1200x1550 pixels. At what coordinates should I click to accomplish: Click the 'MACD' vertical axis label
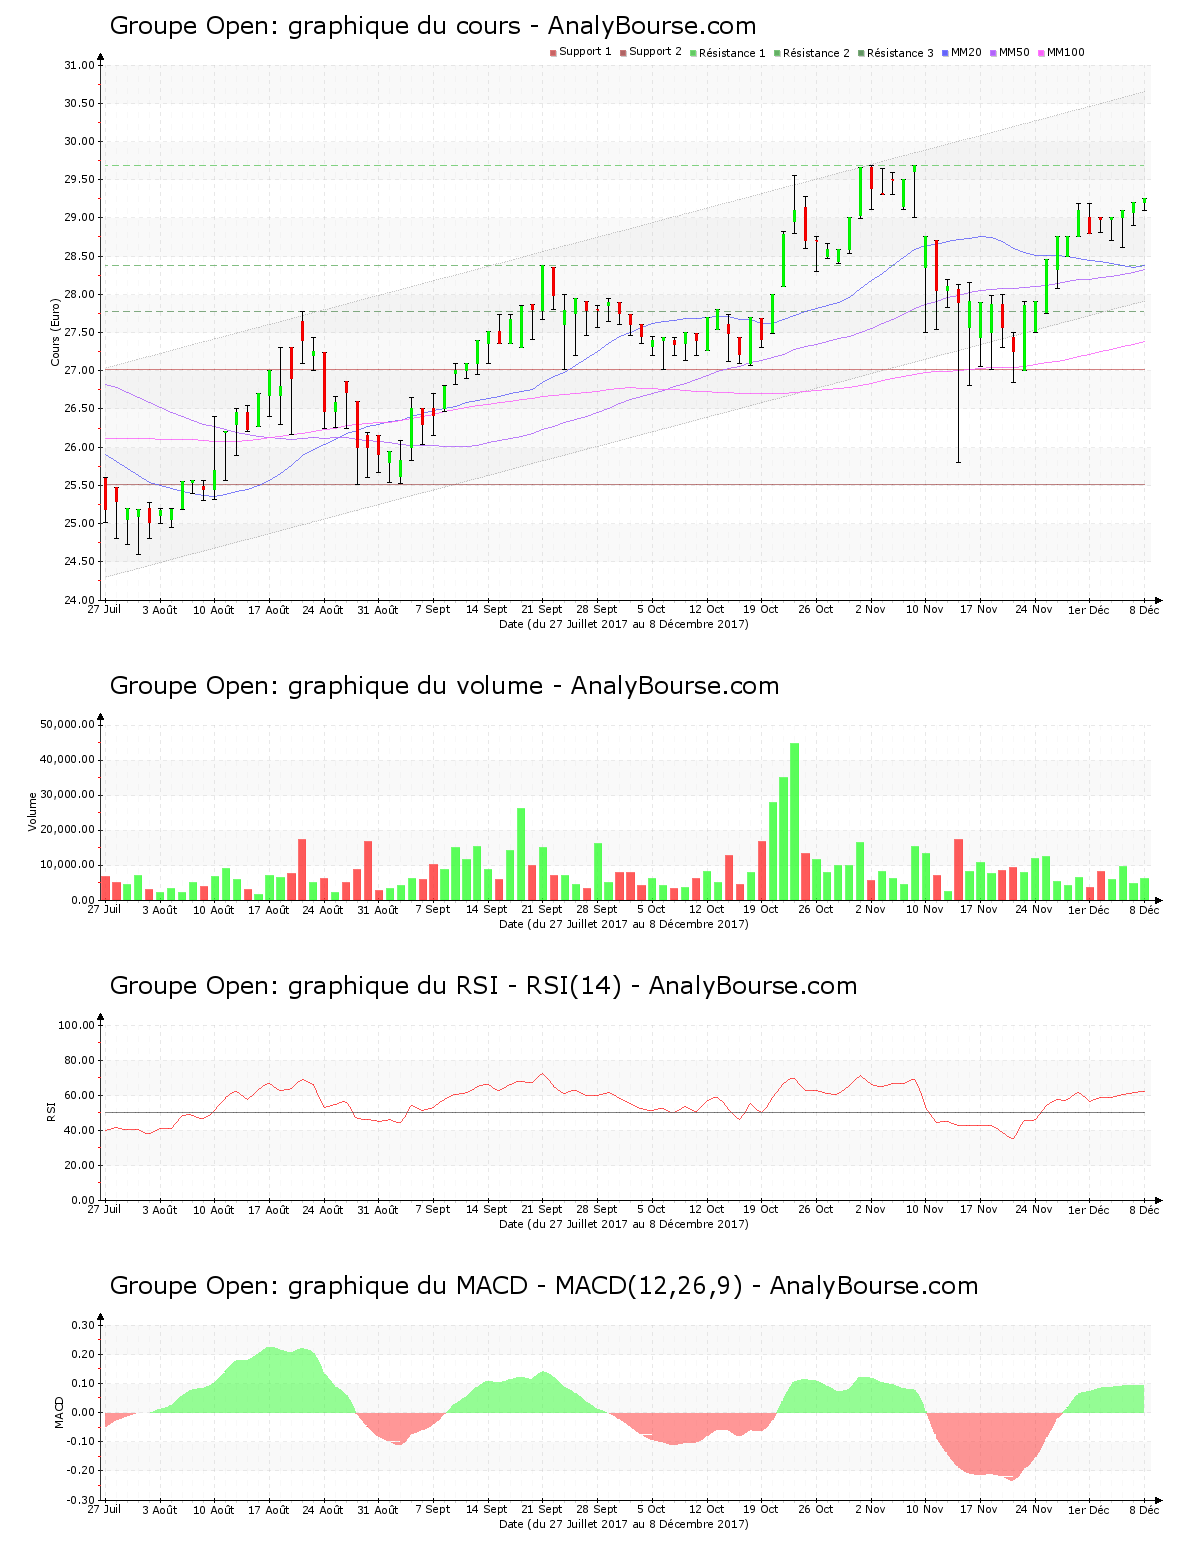point(59,1412)
